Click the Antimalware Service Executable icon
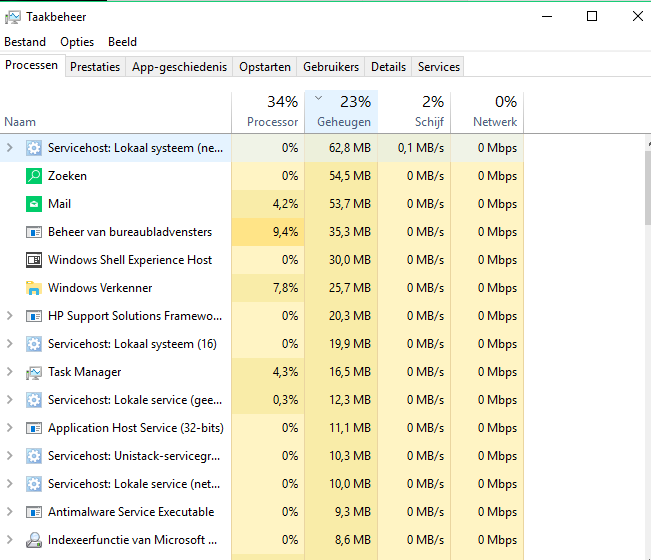Screen dimensions: 651x560 tap(33, 512)
